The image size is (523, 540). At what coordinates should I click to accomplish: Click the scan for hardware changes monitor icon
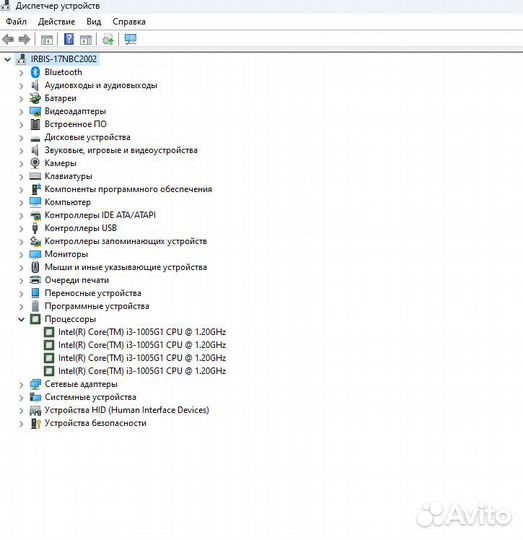point(130,39)
